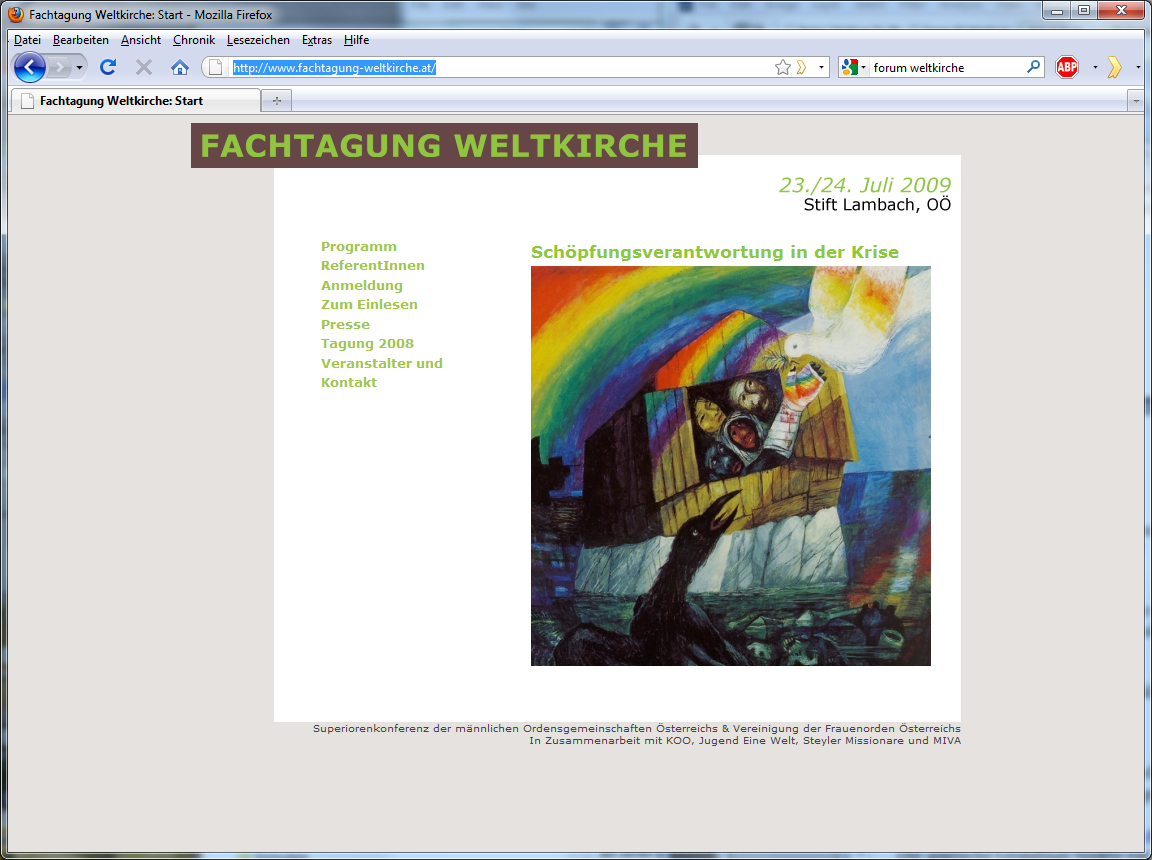The height and width of the screenshot is (860, 1152).
Task: Open the Zum Einlesen link
Action: 369,305
